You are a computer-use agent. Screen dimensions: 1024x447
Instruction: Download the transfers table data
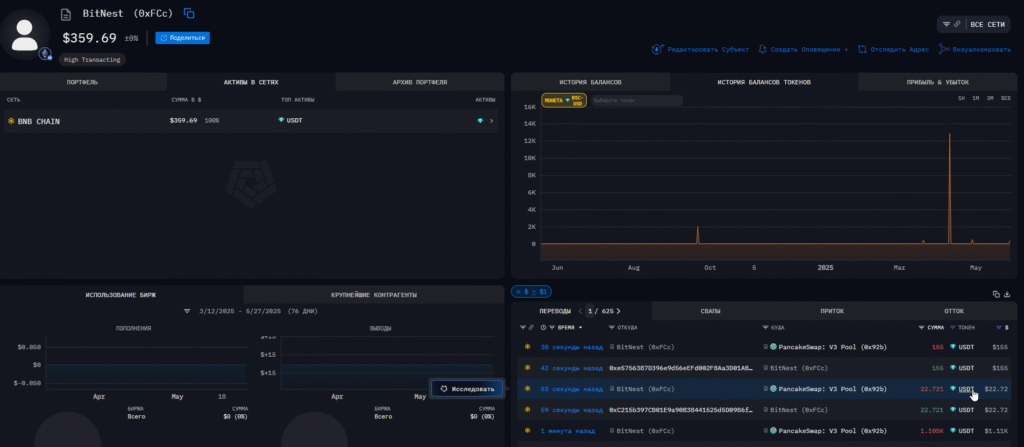click(1007, 295)
